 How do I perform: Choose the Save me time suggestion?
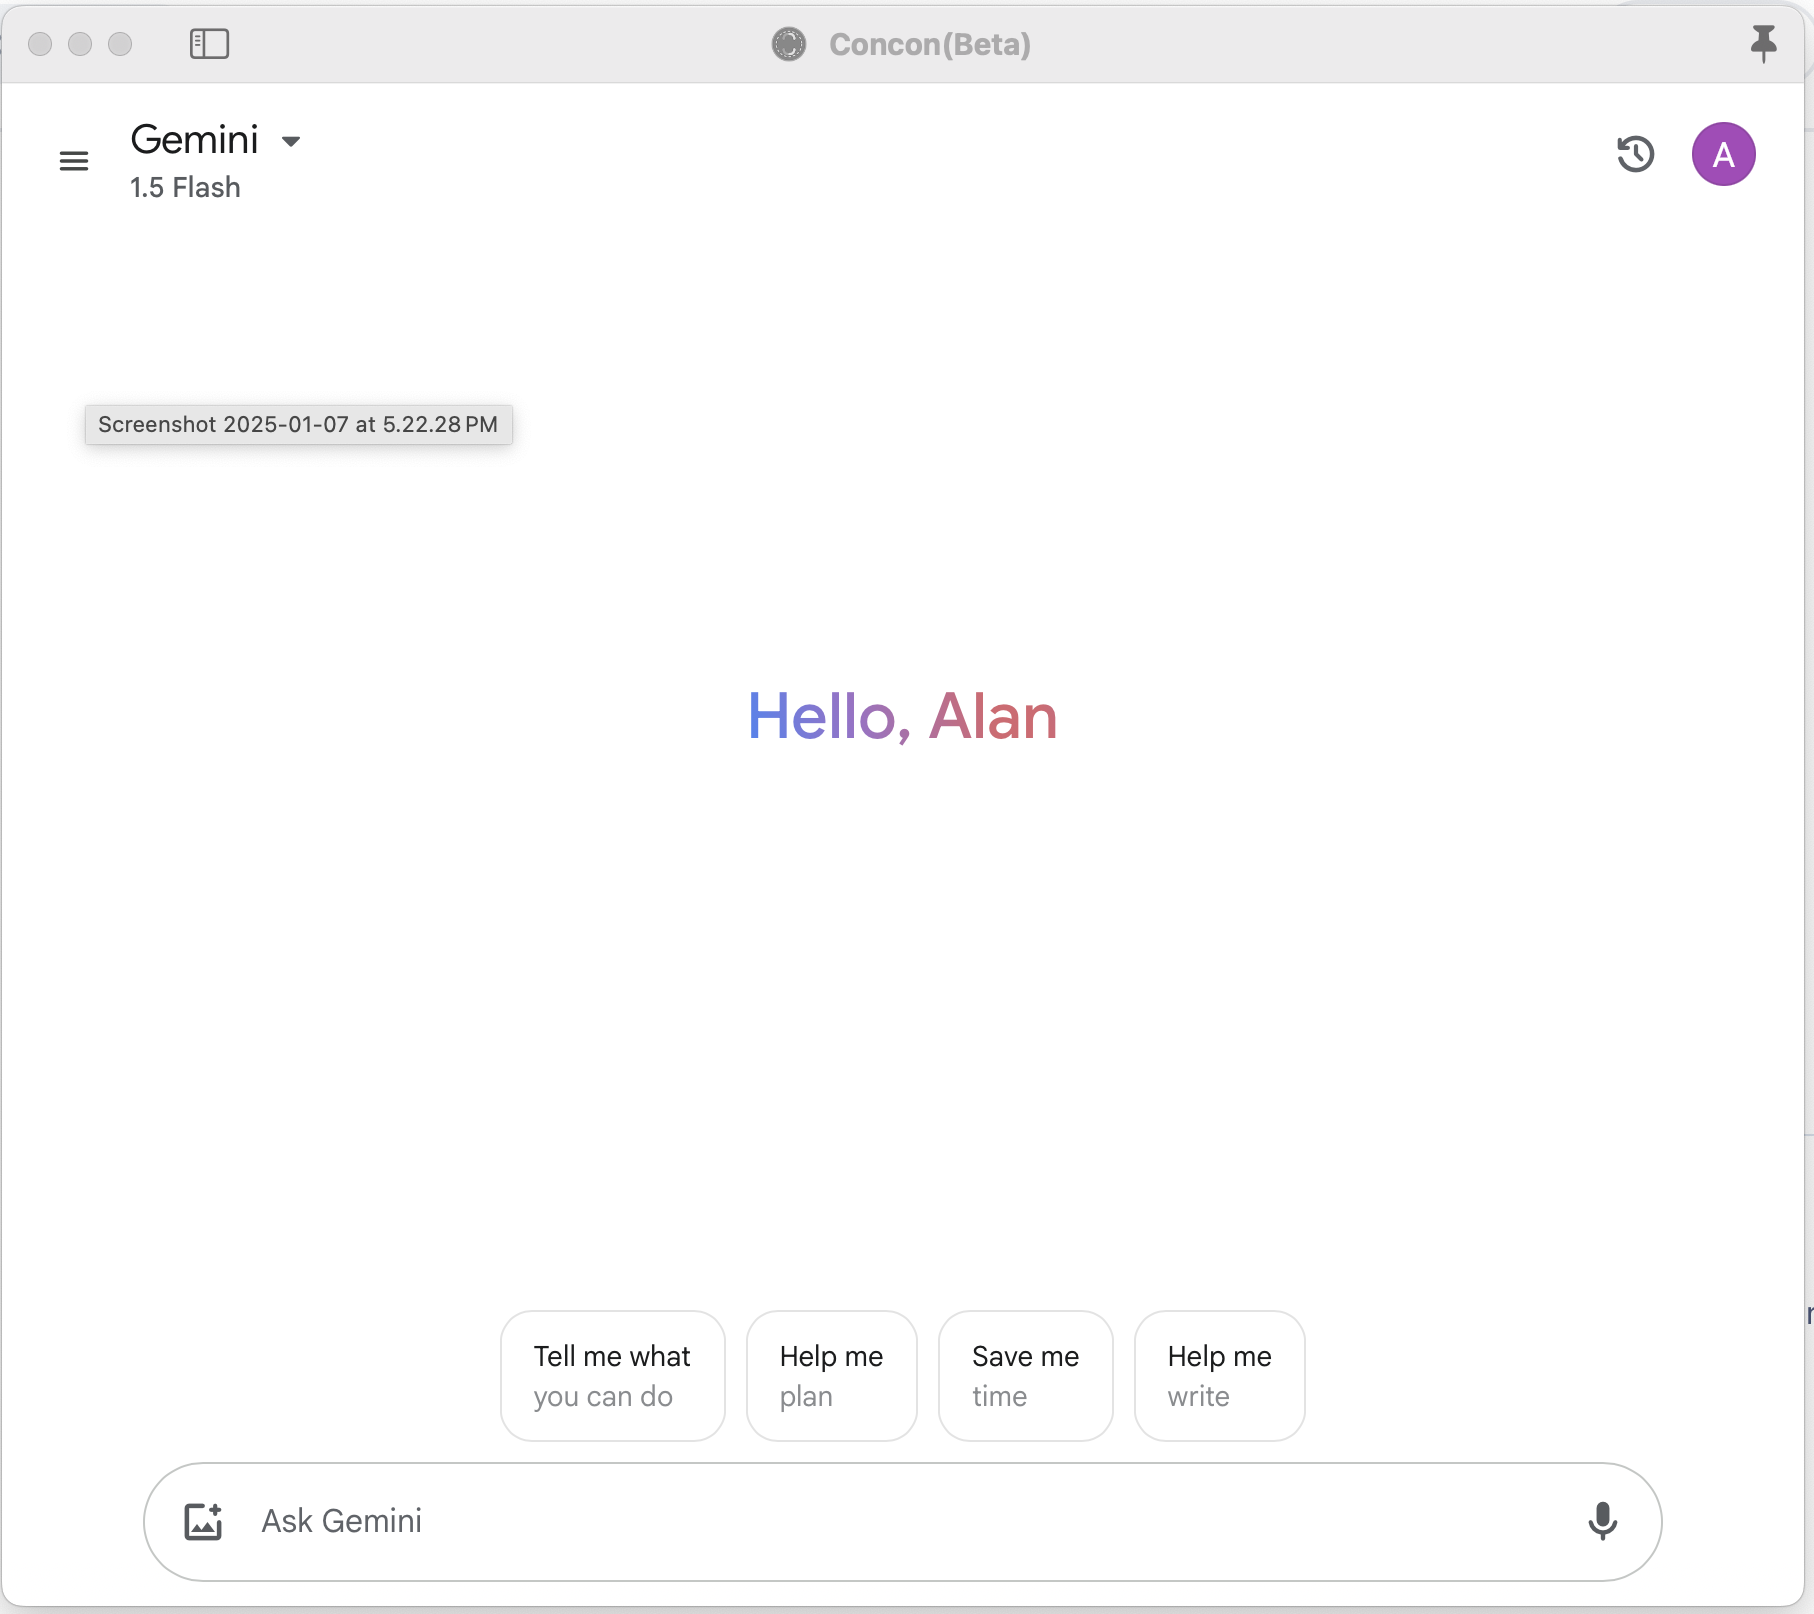[1026, 1376]
